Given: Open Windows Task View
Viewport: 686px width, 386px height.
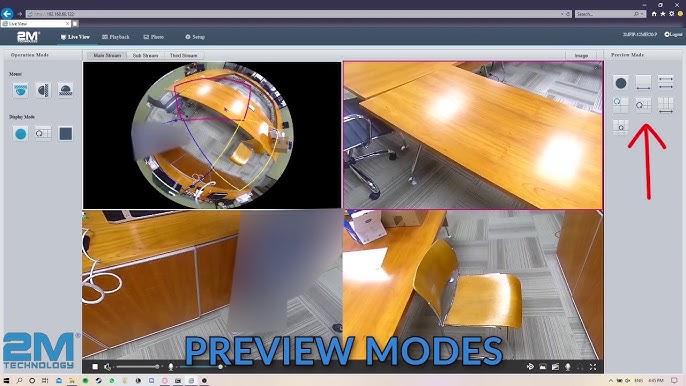Looking at the screenshot, I should (x=45, y=381).
